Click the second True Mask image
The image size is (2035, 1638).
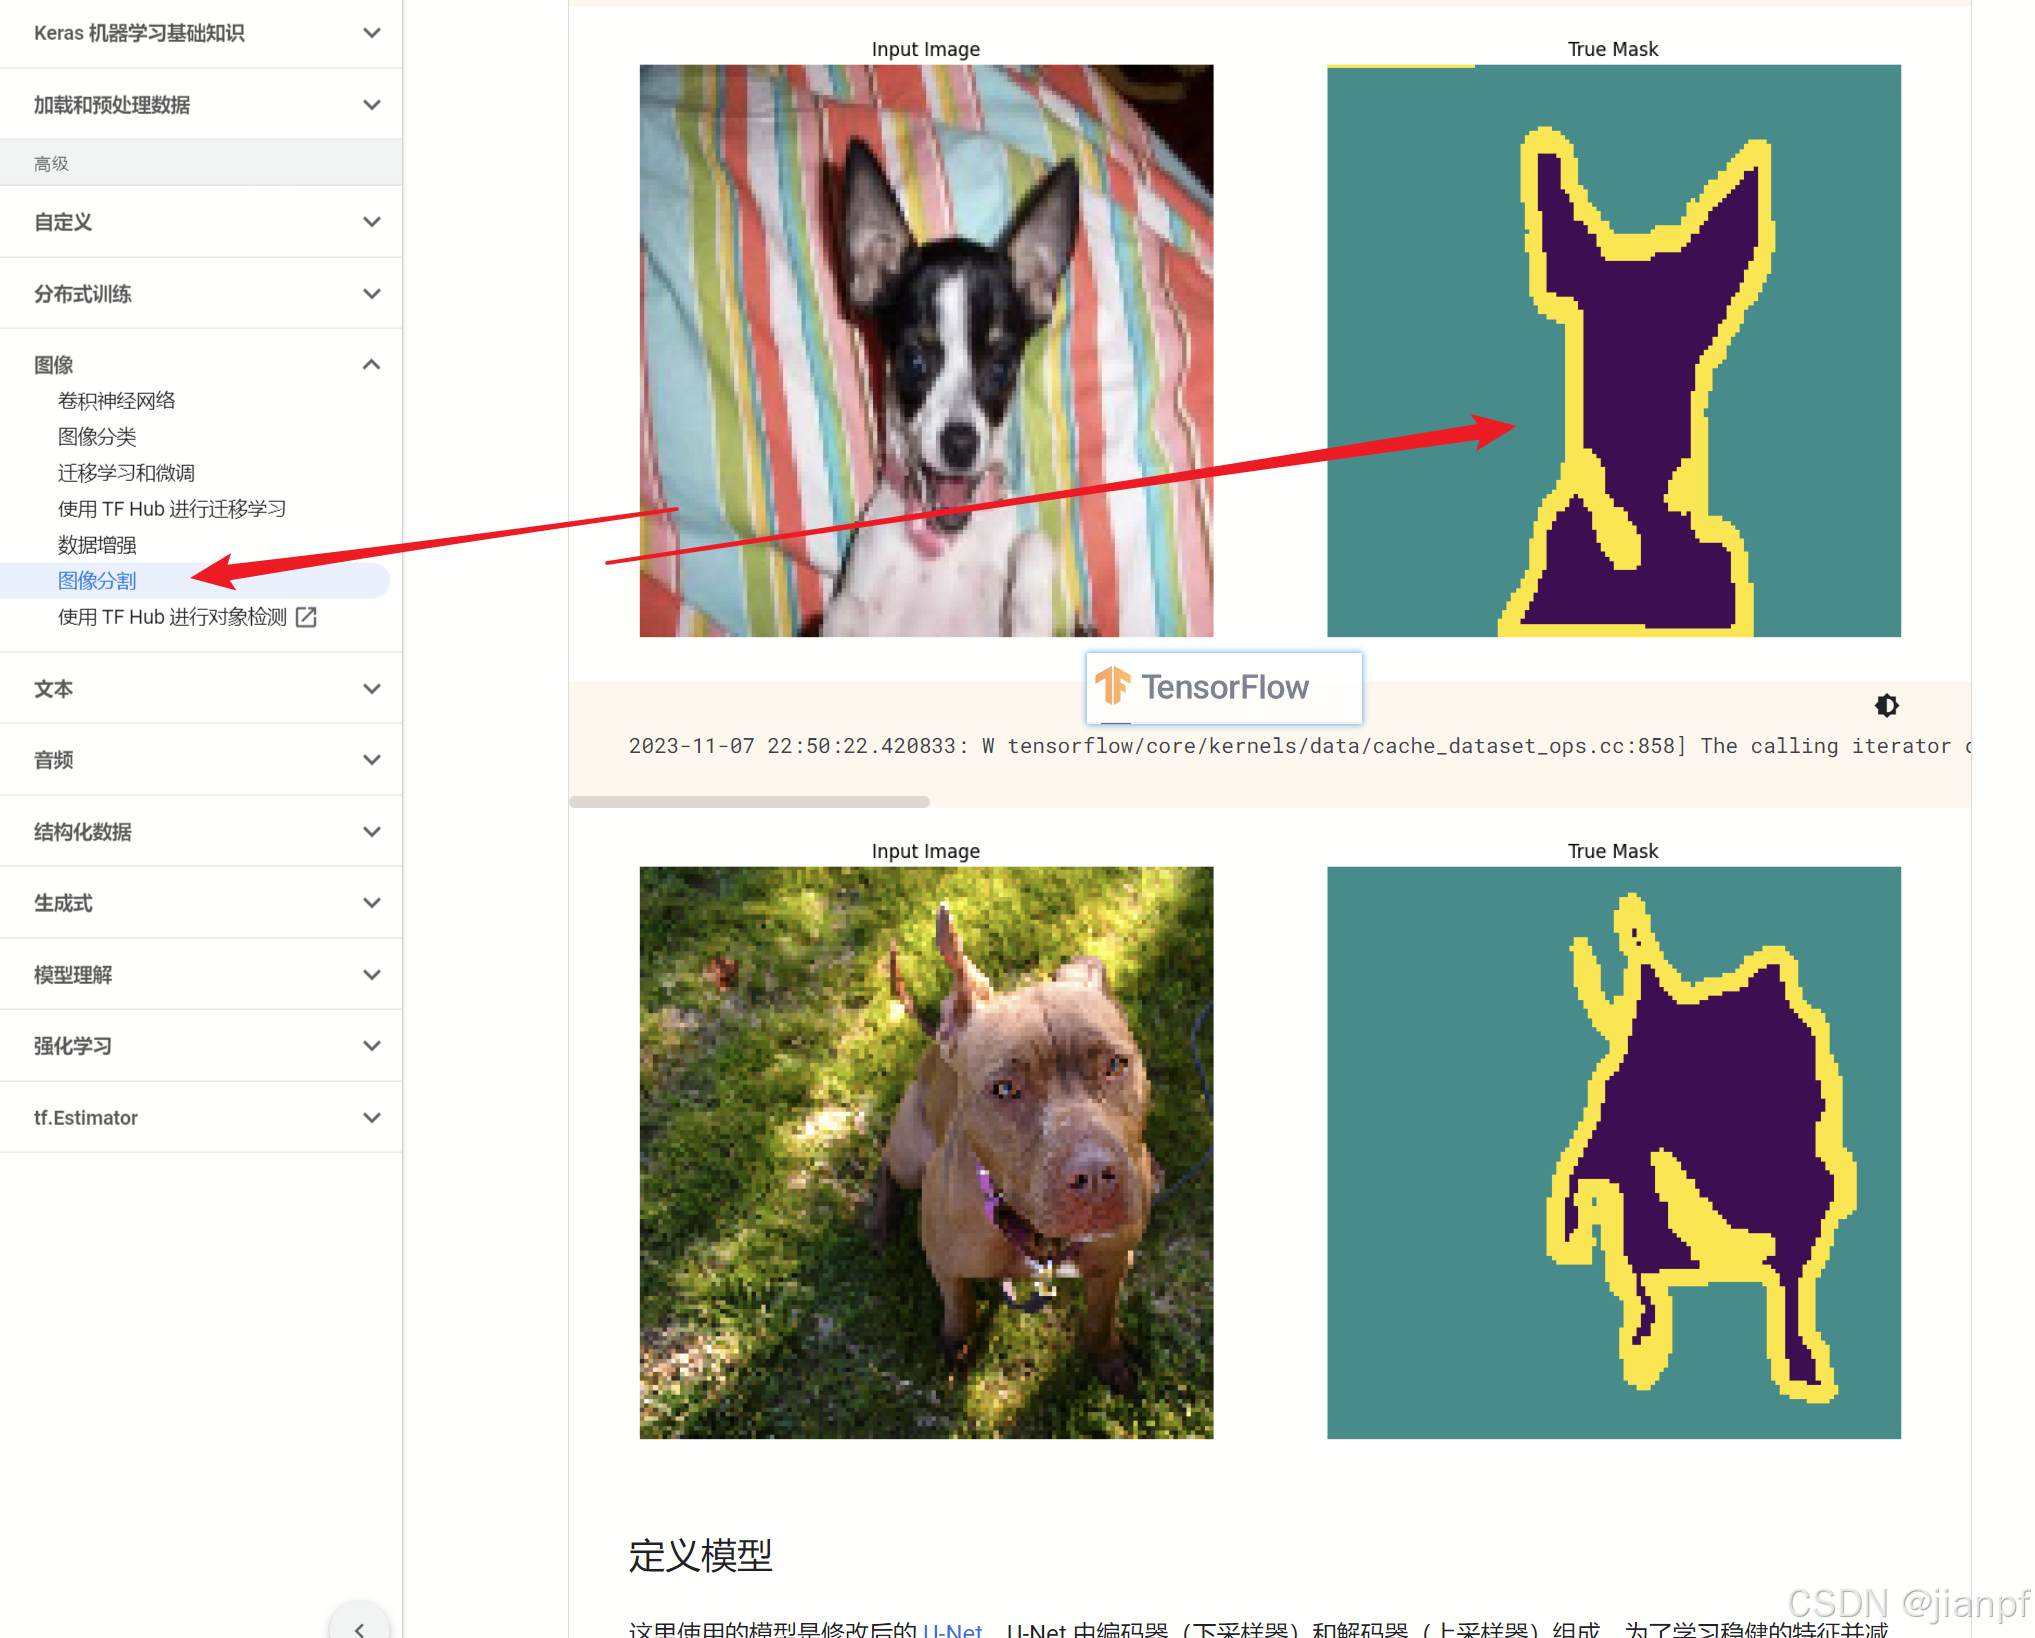[1613, 1152]
